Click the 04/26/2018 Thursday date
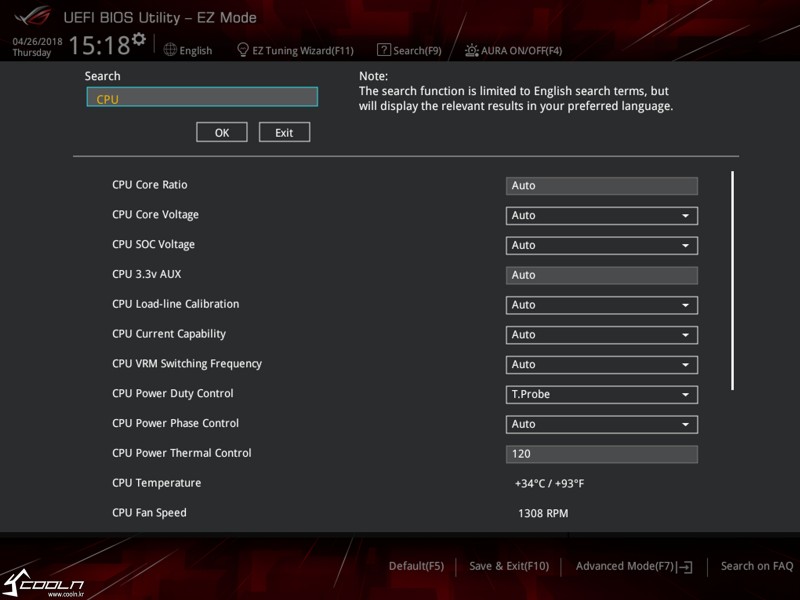The image size is (800, 600). 37,47
